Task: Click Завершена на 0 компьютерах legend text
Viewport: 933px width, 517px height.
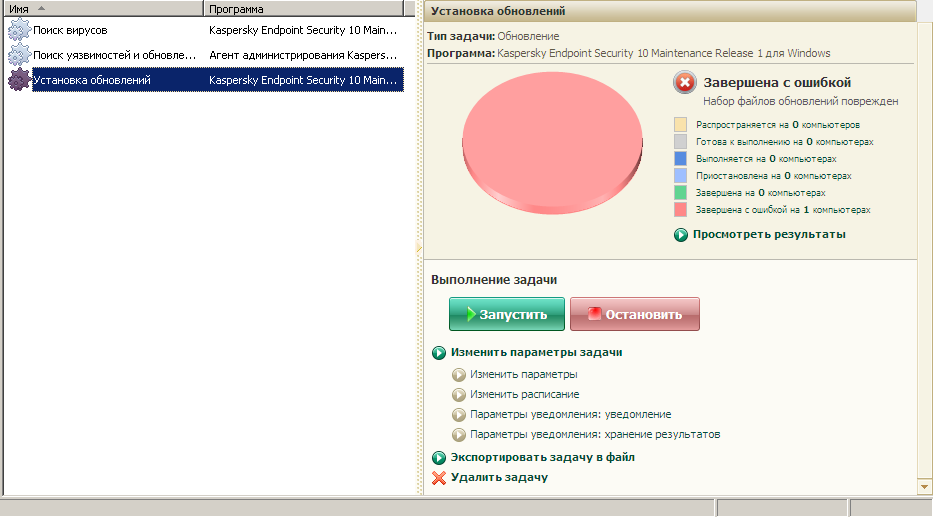Action: [x=760, y=193]
